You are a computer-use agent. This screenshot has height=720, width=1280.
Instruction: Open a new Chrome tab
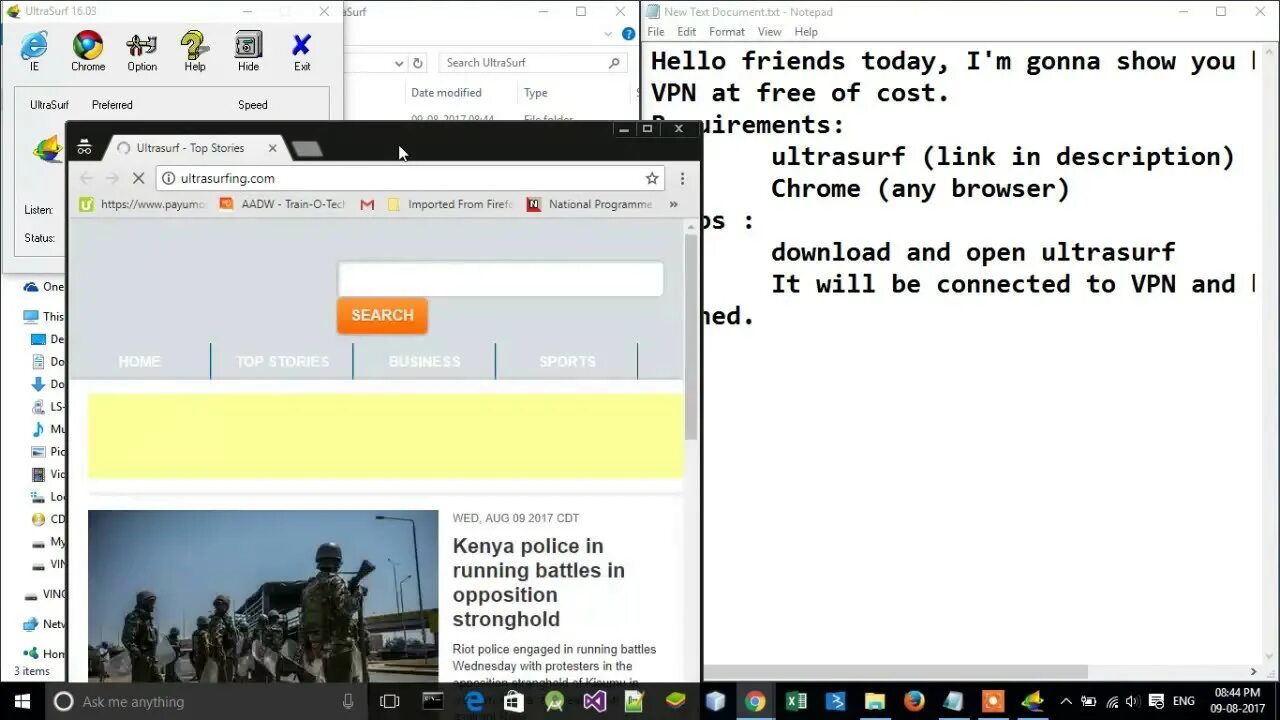coord(306,149)
